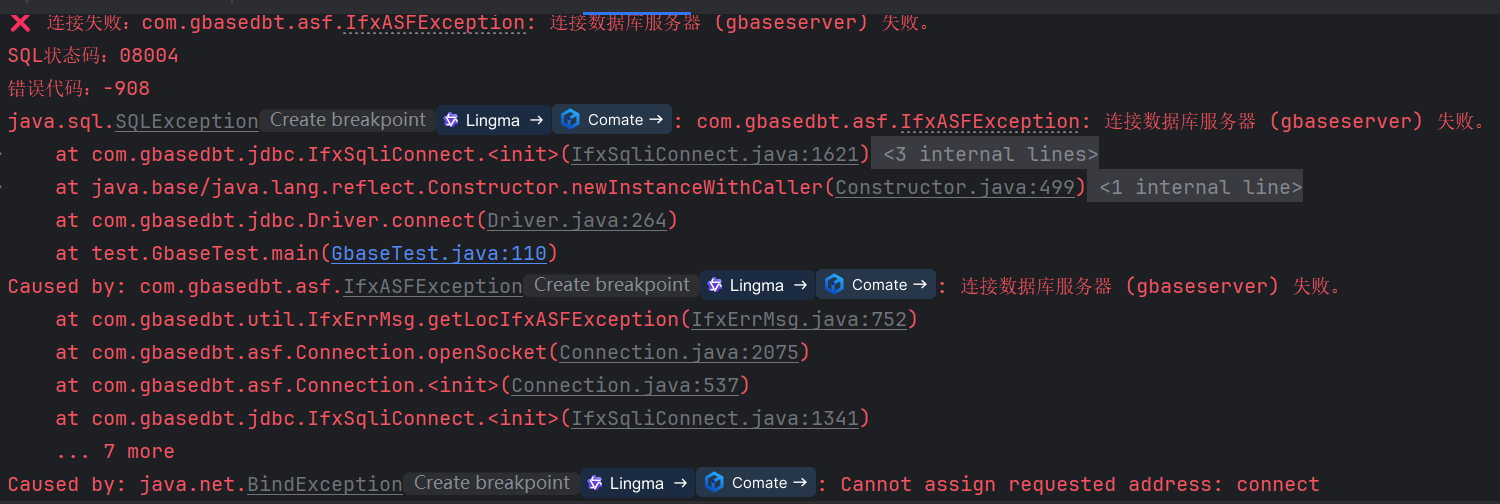
Task: Open the Driver.java:264 stack frame link
Action: pos(577,220)
